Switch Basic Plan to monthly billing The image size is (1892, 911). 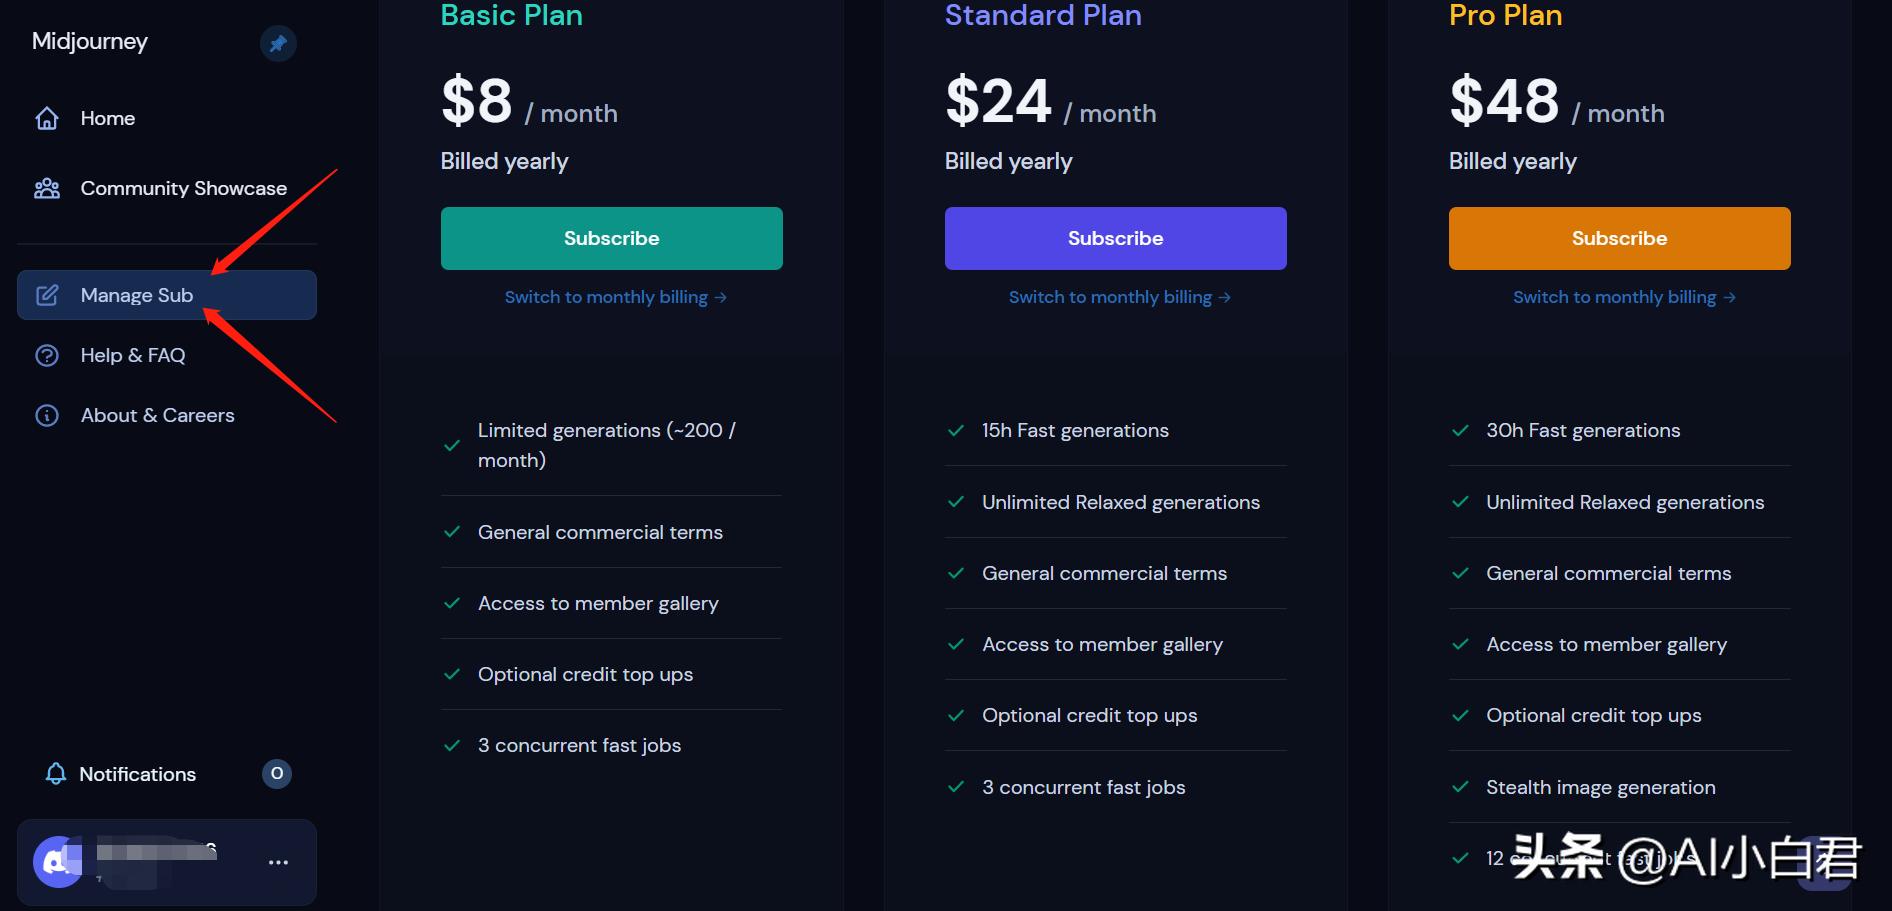[x=615, y=297]
